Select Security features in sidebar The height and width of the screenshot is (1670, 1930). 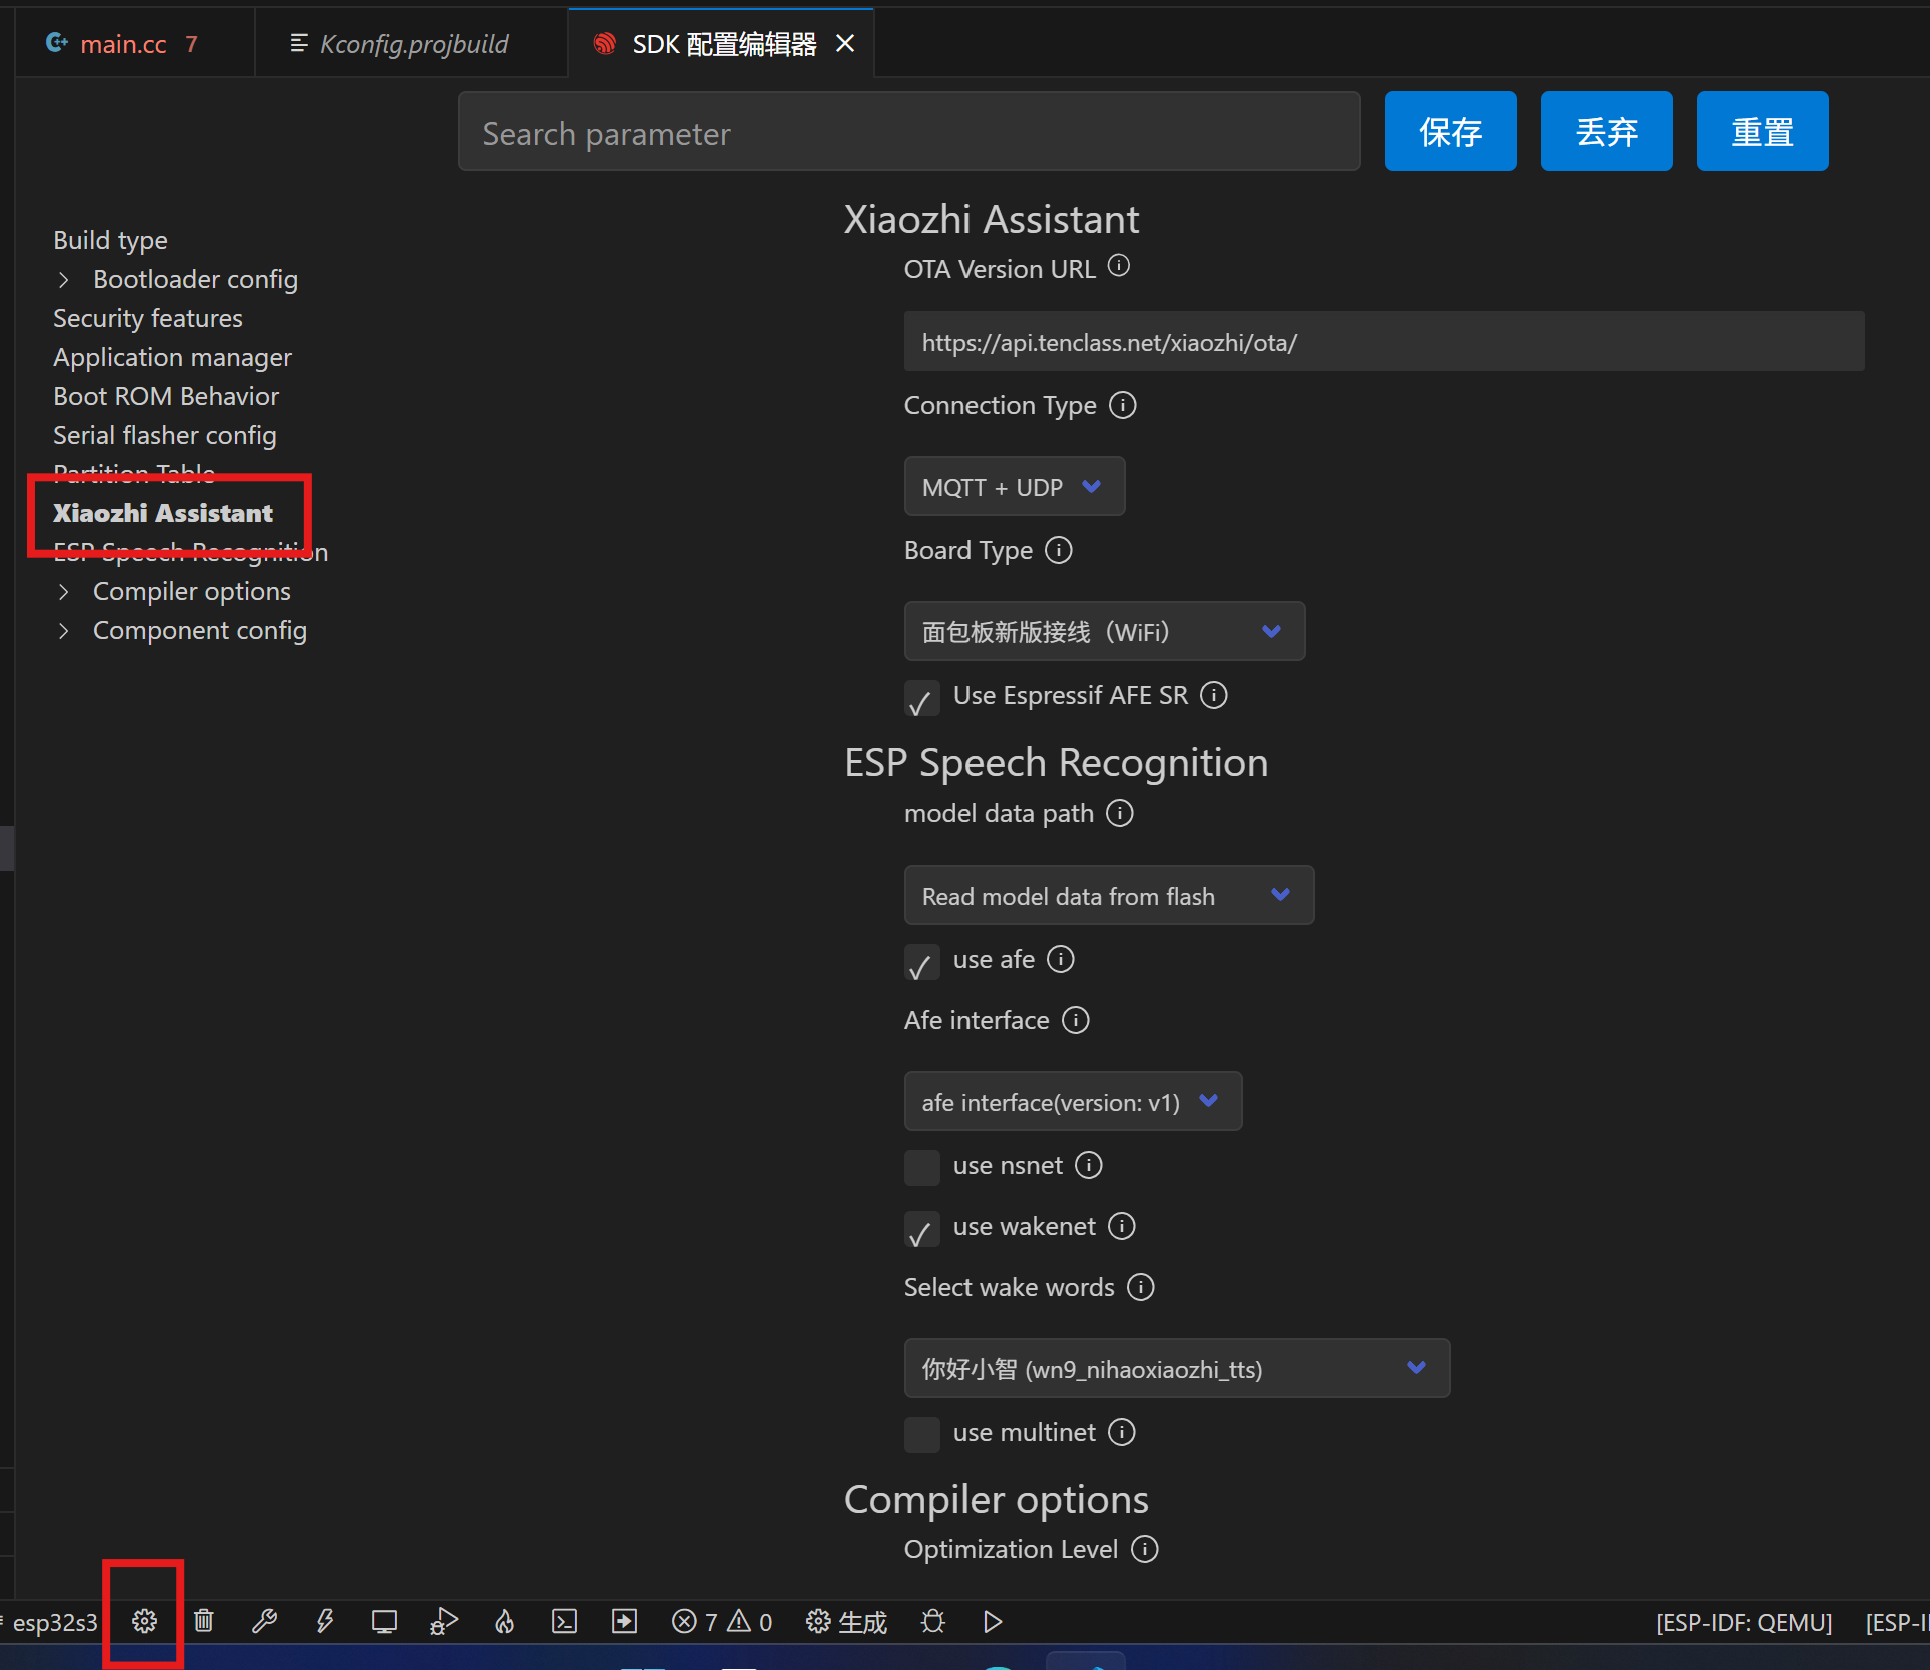pos(148,318)
